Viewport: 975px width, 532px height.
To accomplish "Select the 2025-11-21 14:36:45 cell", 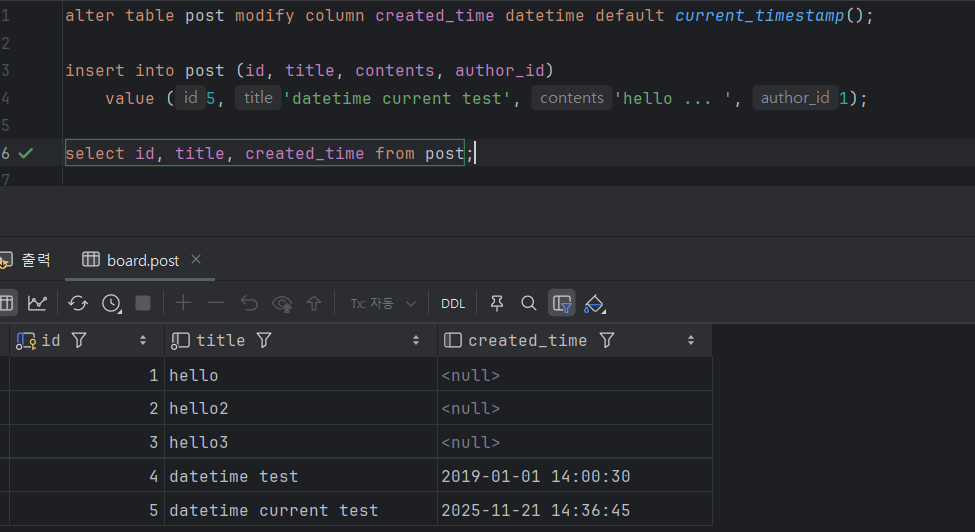I will tap(575, 510).
